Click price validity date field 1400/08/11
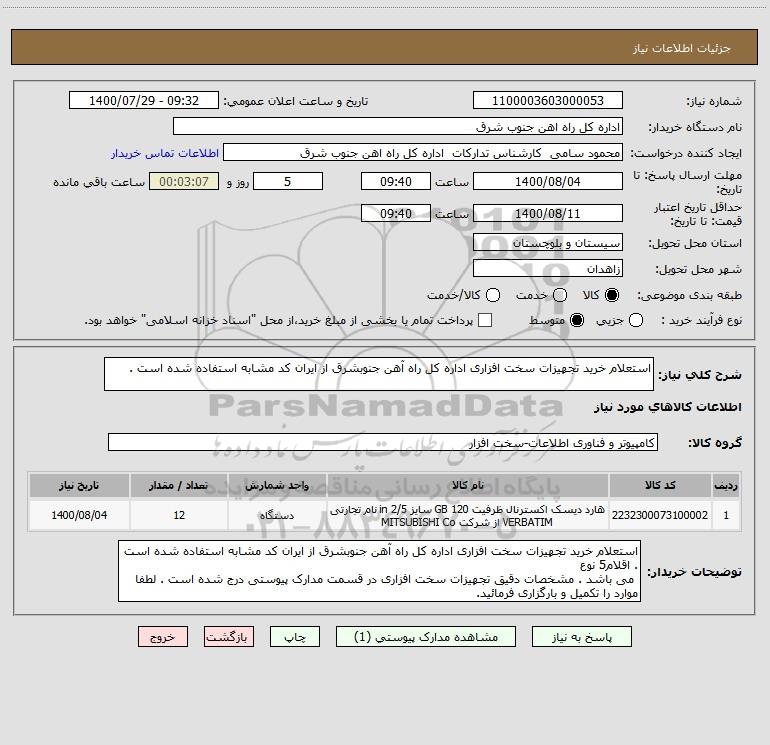The height and width of the screenshot is (745, 770). coord(548,213)
